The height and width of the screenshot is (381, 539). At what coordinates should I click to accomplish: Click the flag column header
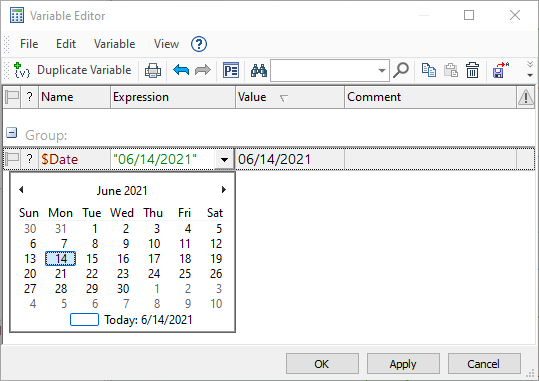click(12, 97)
